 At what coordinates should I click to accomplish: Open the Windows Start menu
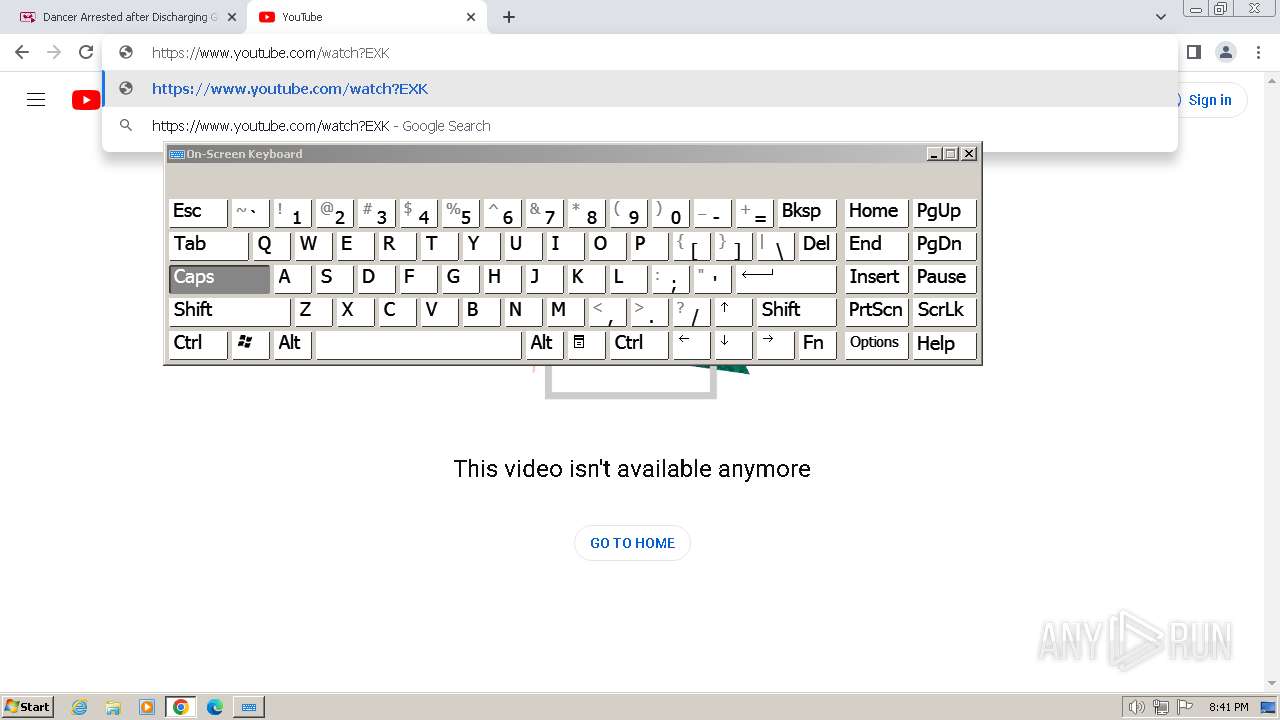[x=27, y=707]
